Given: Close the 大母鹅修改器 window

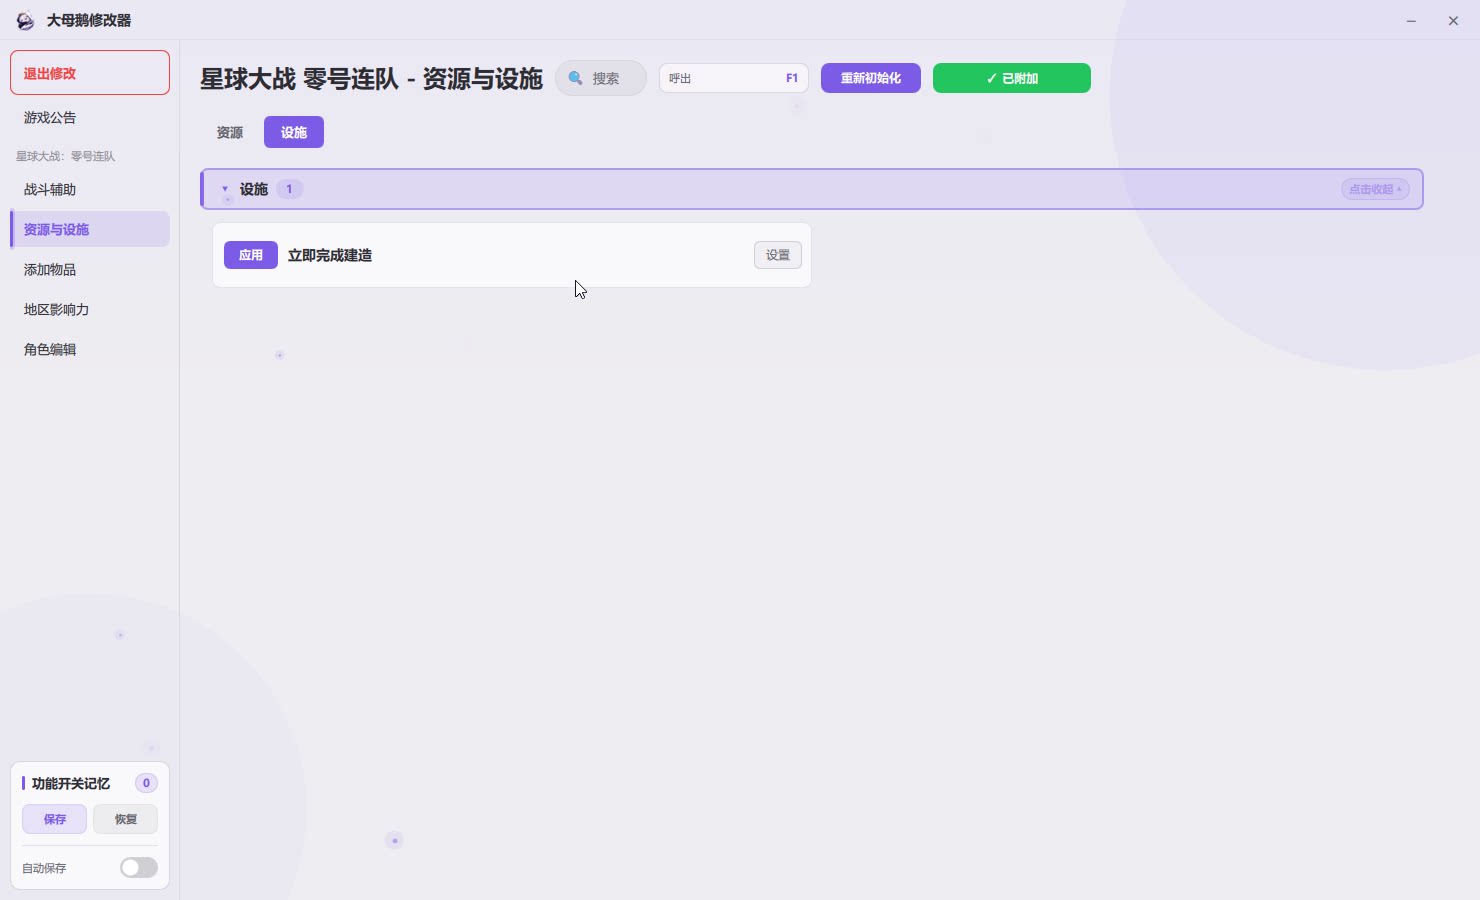Looking at the screenshot, I should [1453, 21].
